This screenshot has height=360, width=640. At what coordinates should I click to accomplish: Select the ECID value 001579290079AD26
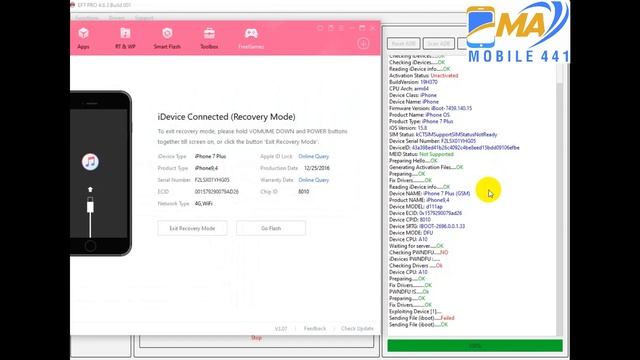tap(217, 192)
